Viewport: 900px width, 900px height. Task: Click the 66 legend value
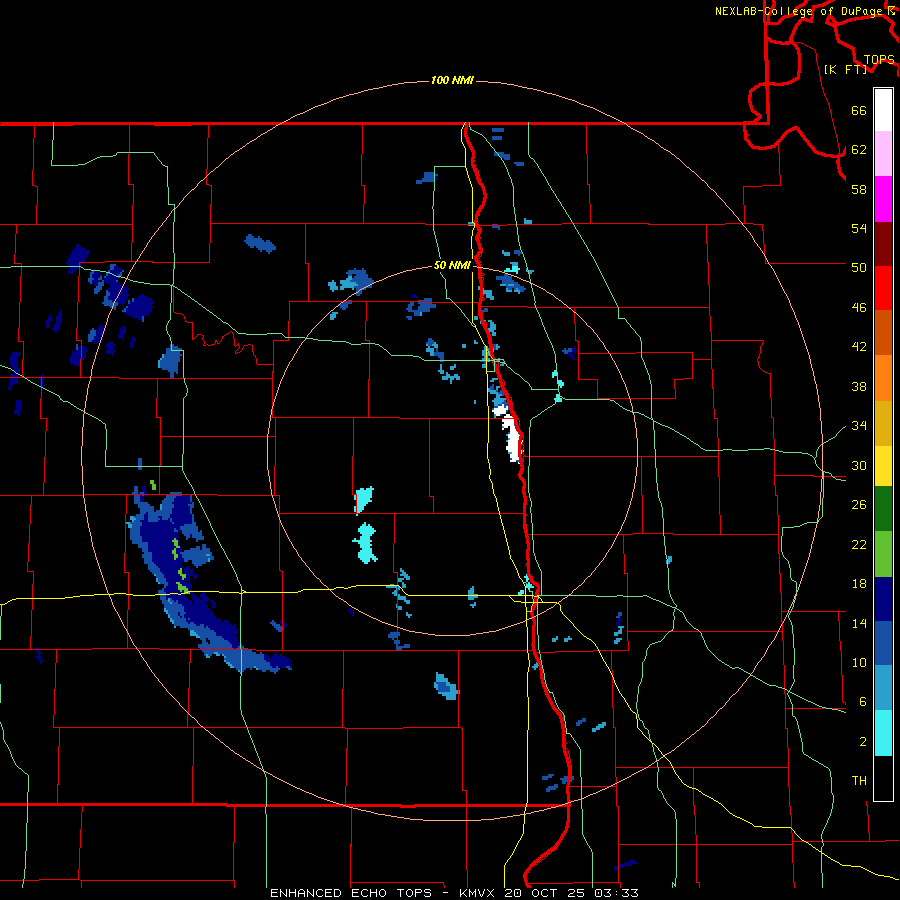(859, 110)
